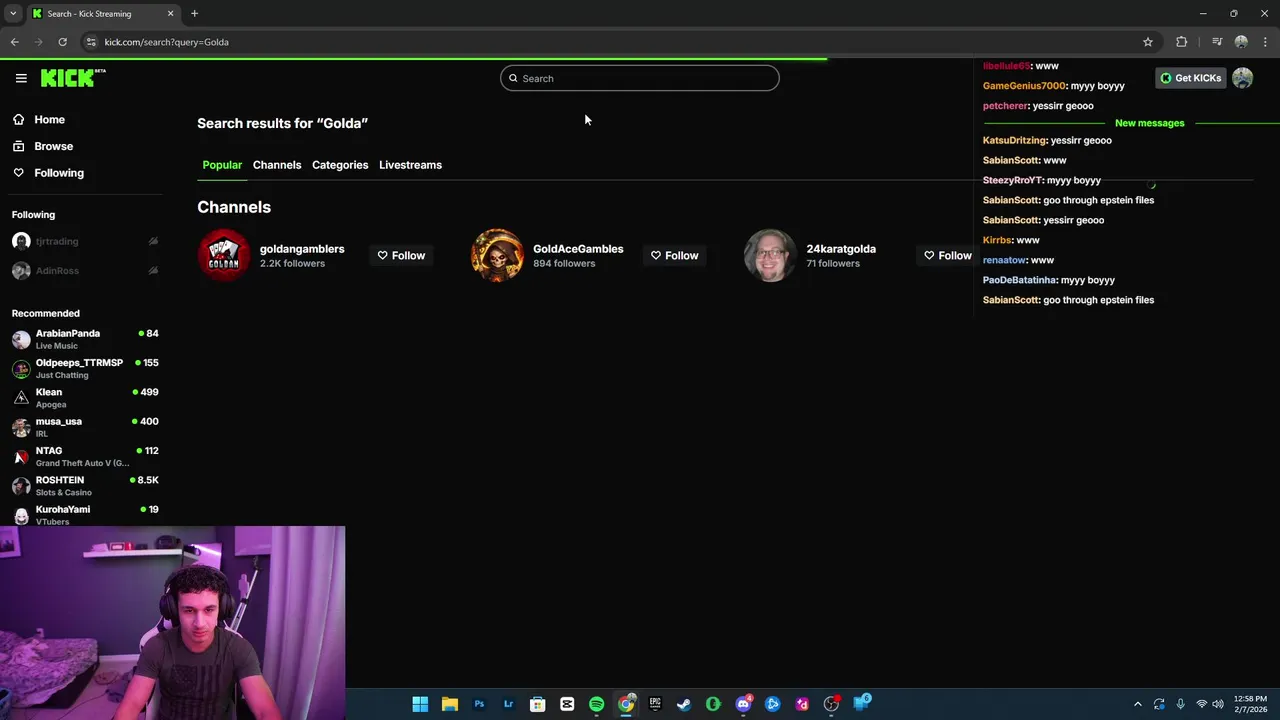Open 24karatgolda channel avatar
Image resolution: width=1280 pixels, height=720 pixels.
[x=770, y=255]
